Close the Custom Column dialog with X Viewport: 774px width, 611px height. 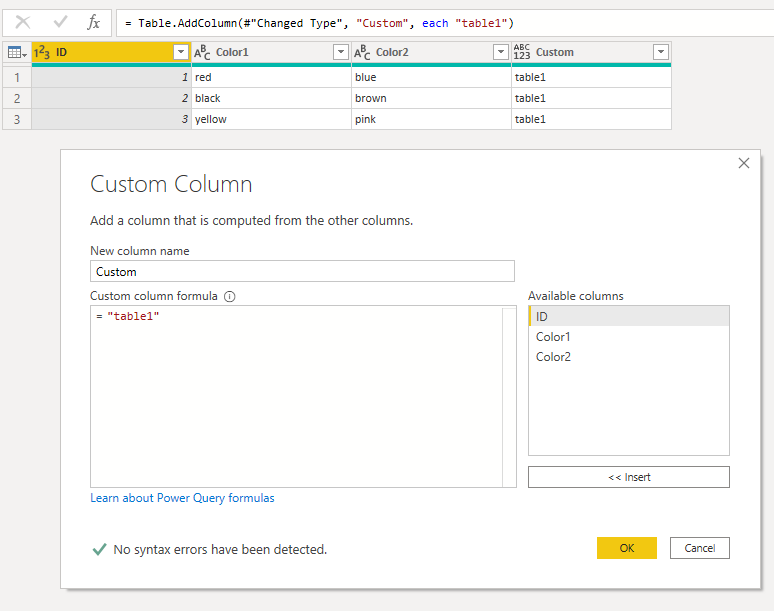pyautogui.click(x=743, y=163)
